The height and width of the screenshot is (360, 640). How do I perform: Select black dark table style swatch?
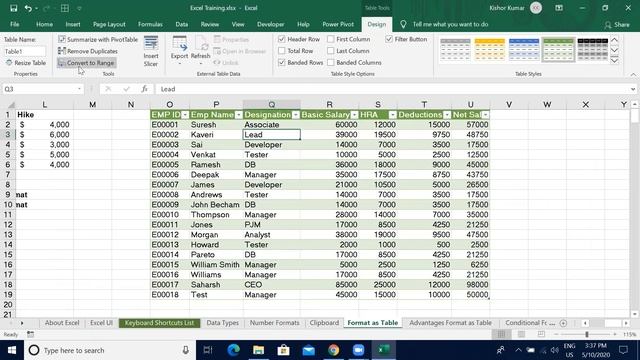pos(593,50)
